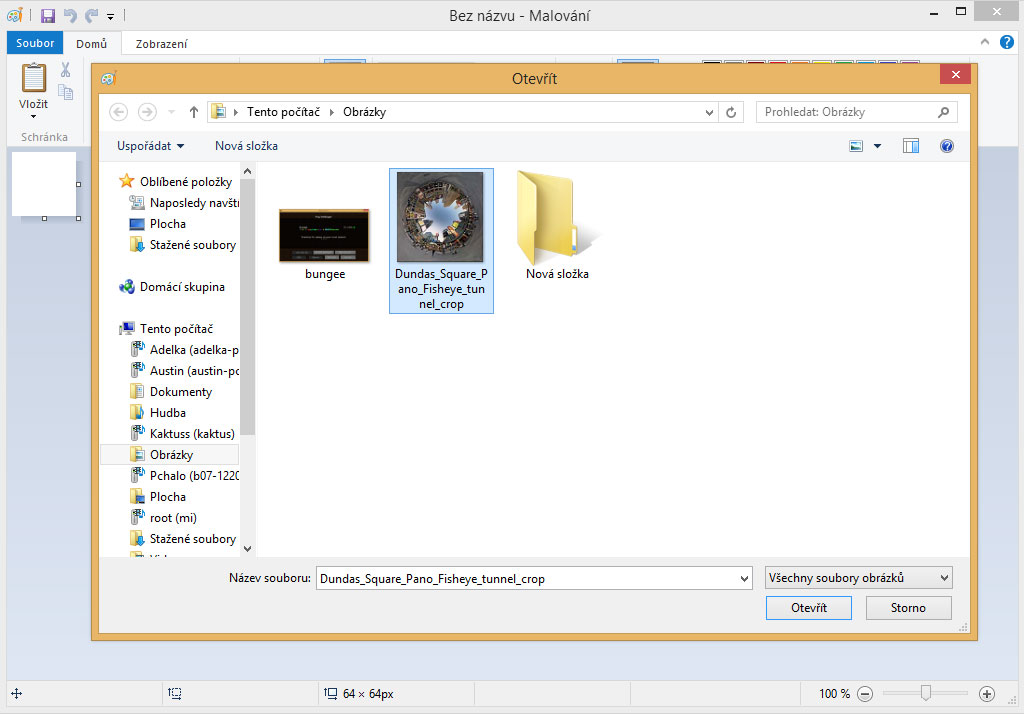Select Pchalo network entry
Image resolution: width=1024 pixels, height=714 pixels.
(x=184, y=476)
